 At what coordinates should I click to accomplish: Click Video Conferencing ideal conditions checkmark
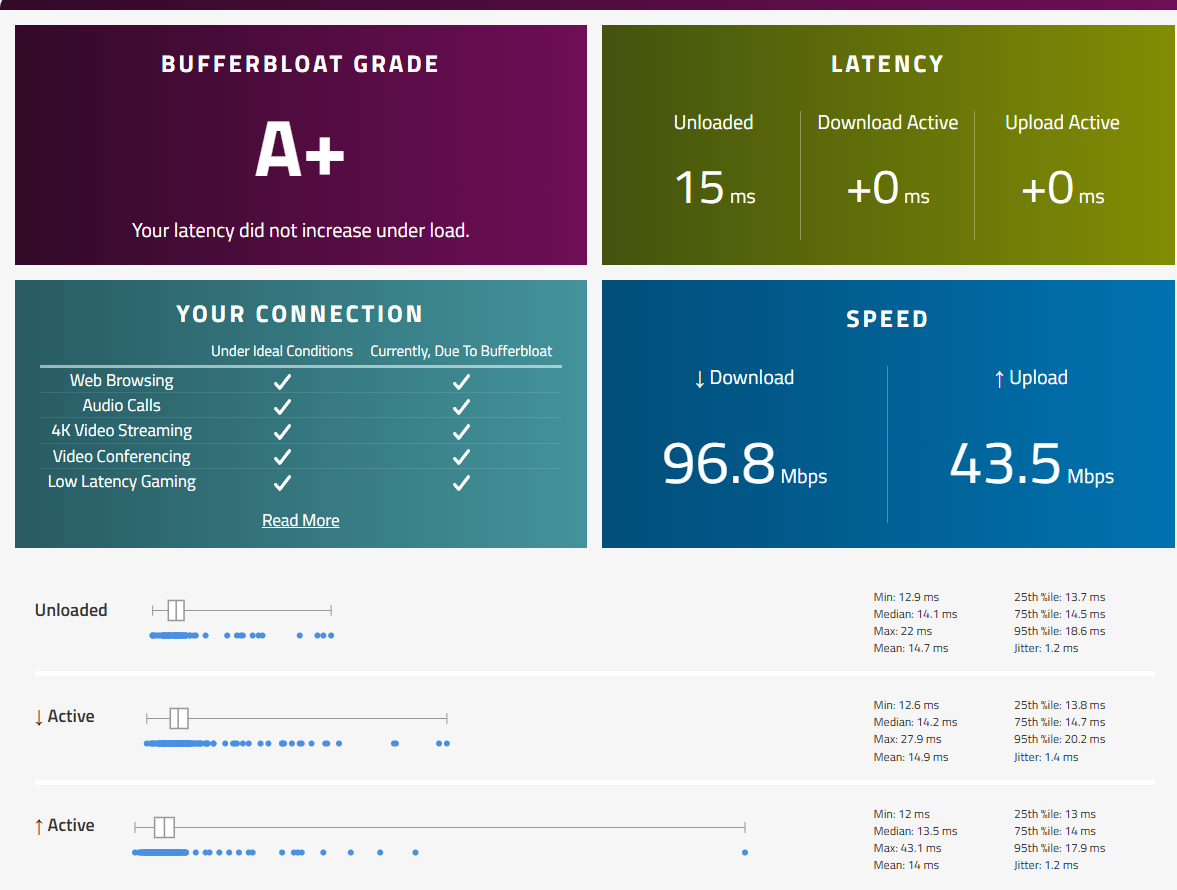click(x=282, y=457)
